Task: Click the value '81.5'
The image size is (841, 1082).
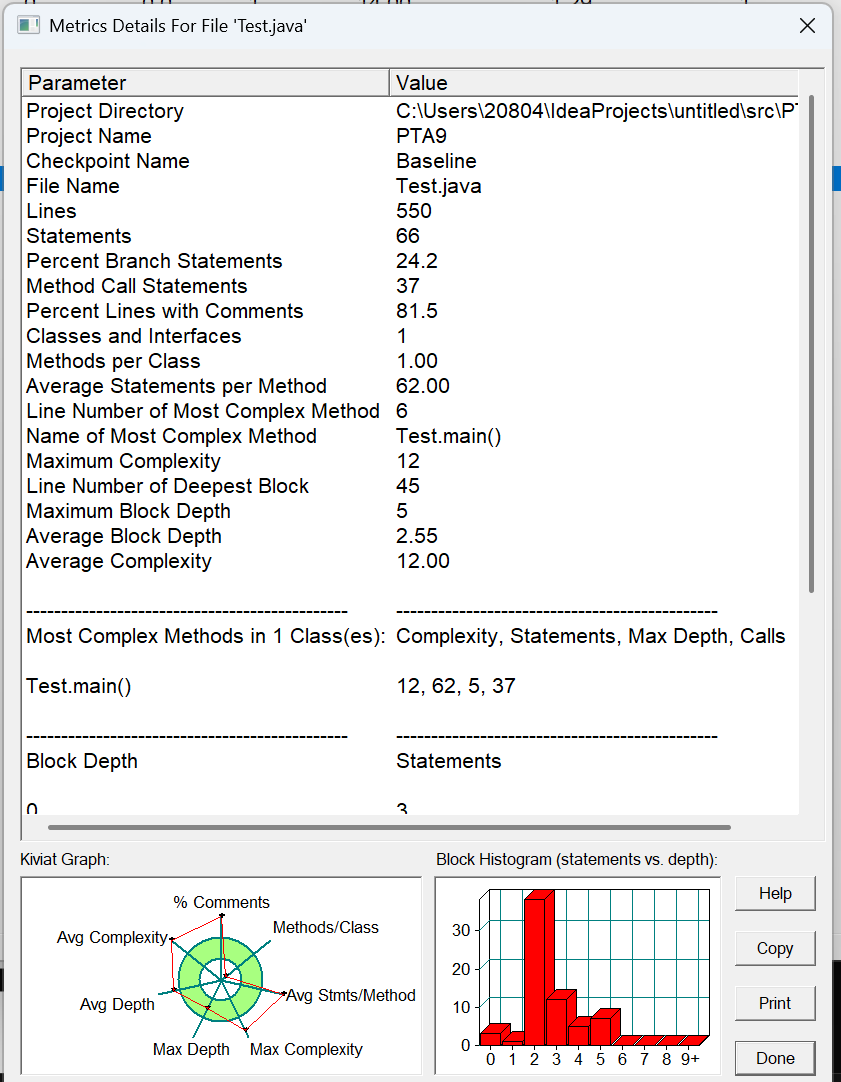Action: coord(417,311)
